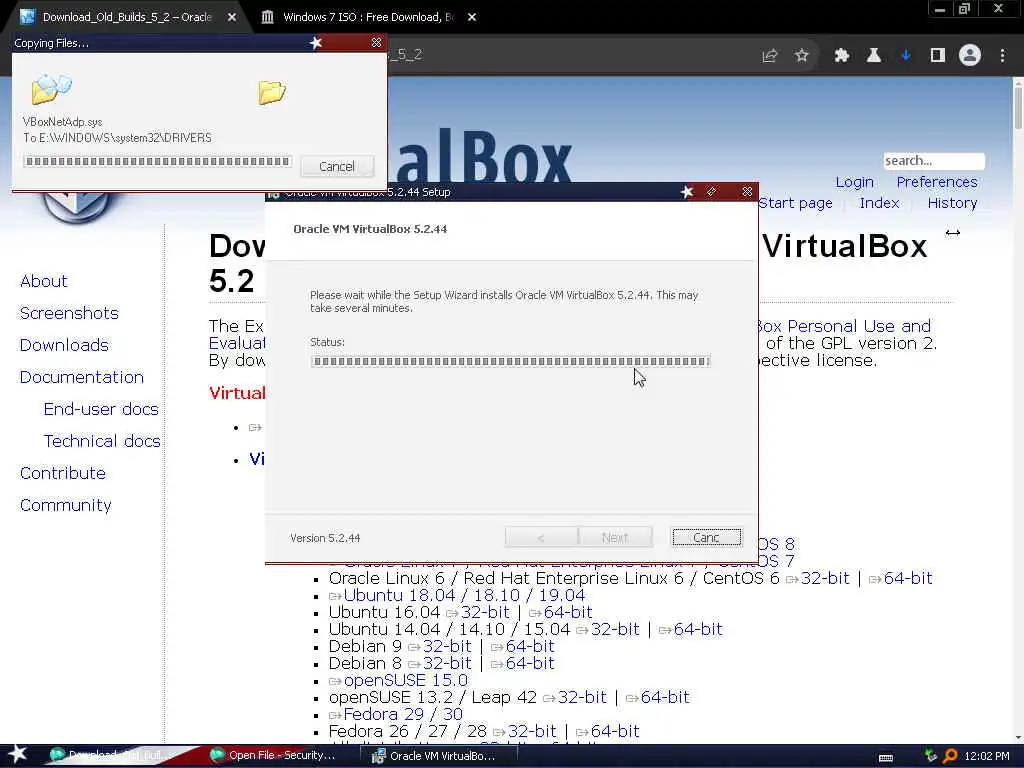The width and height of the screenshot is (1024, 768).
Task: Open the Login link
Action: (854, 182)
